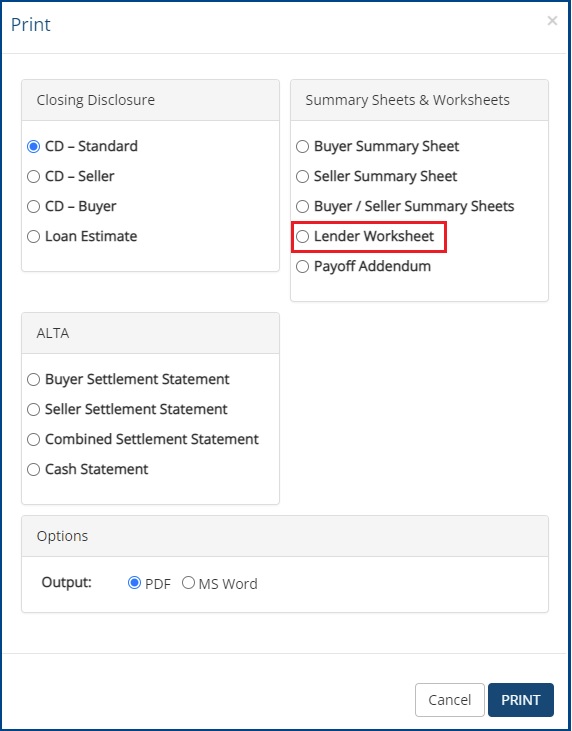Select Seller Summary Sheet option
This screenshot has height=731, width=572.
point(303,176)
